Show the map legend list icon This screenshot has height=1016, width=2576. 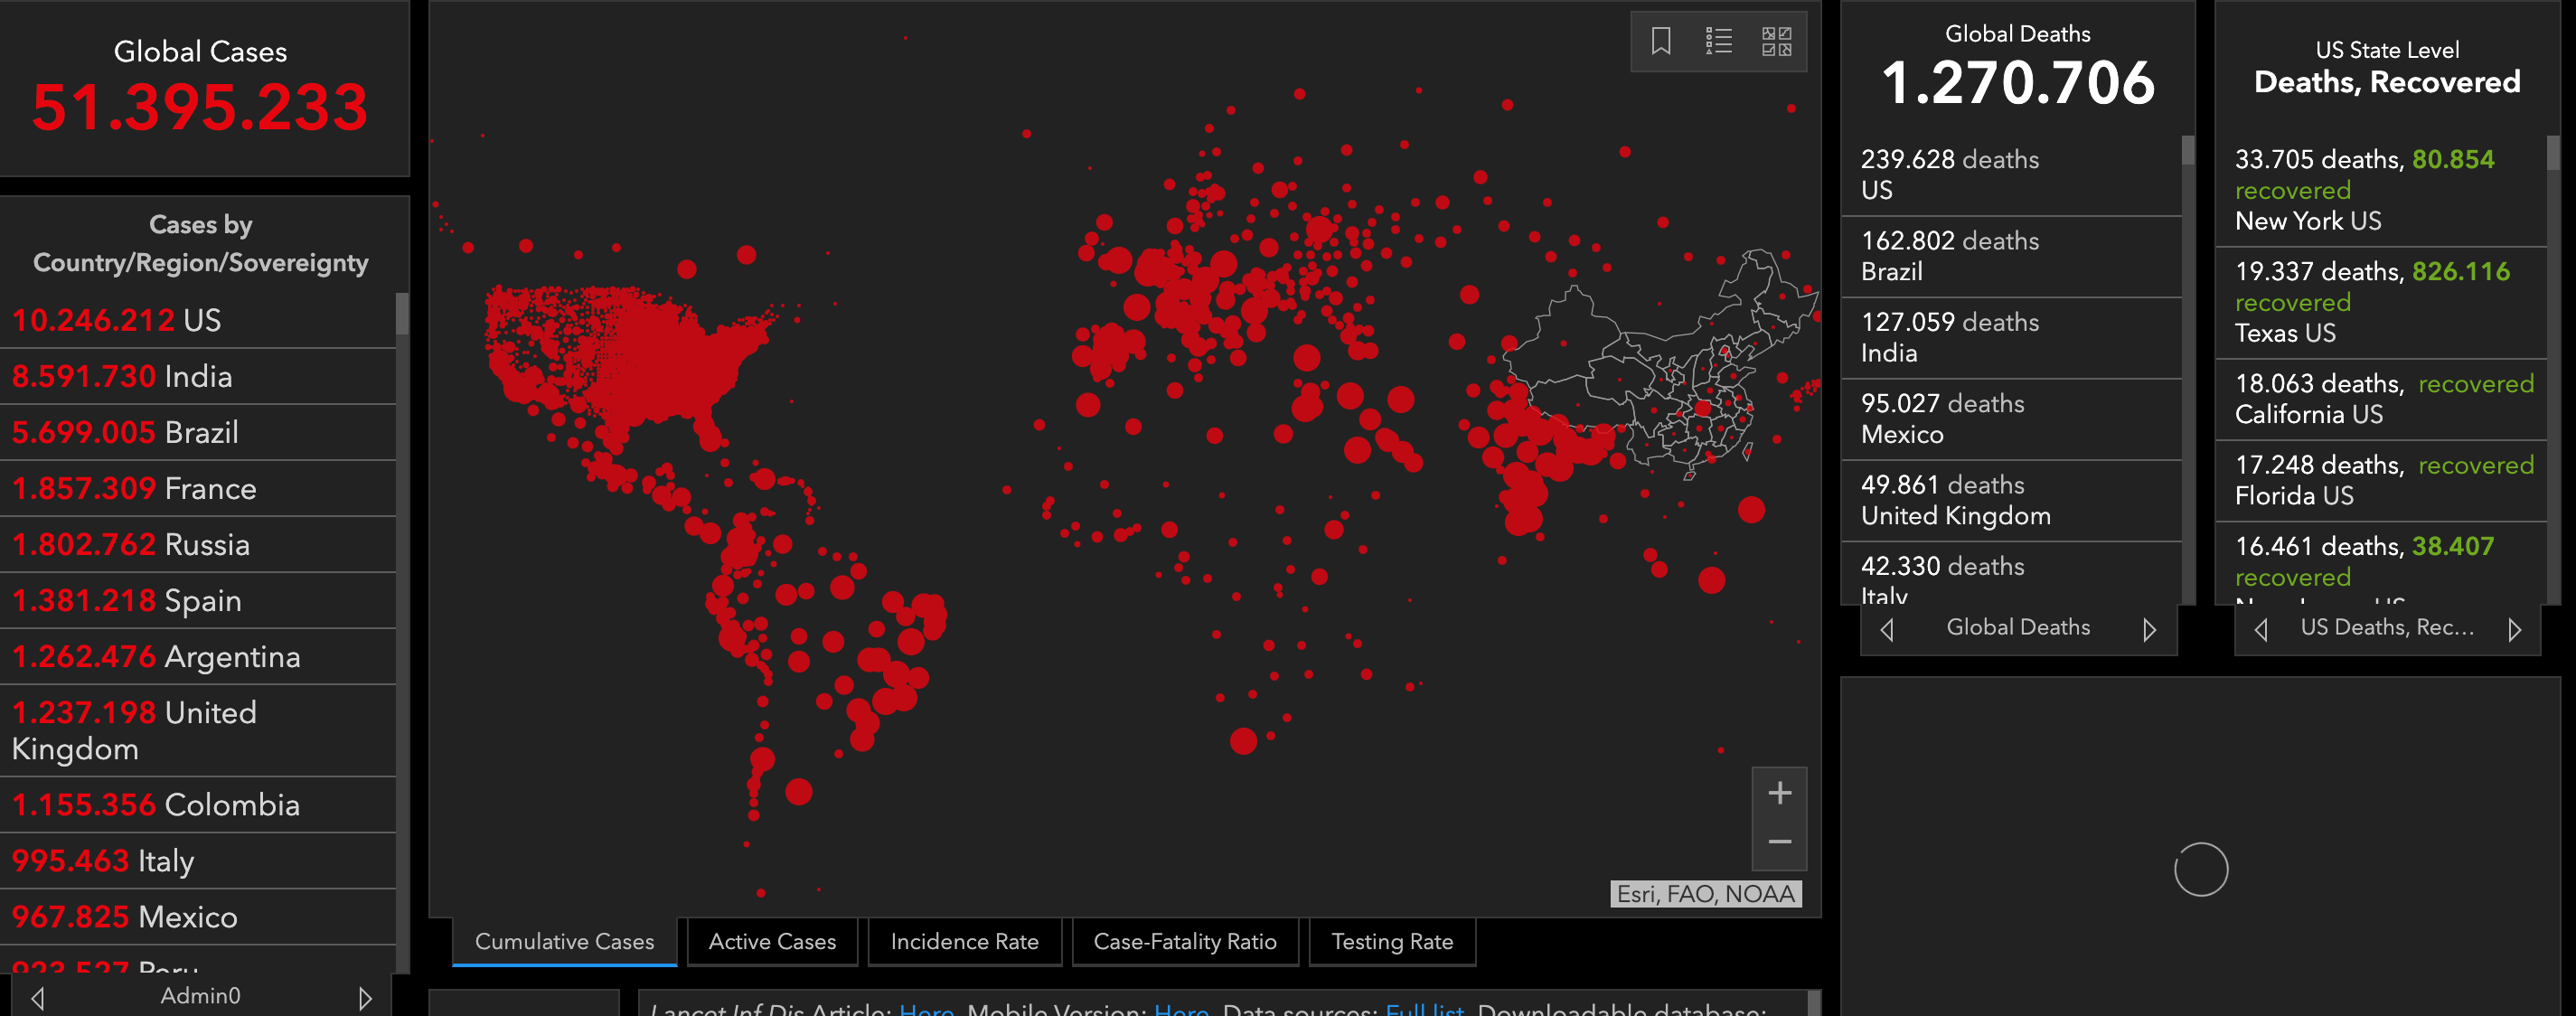[1718, 41]
